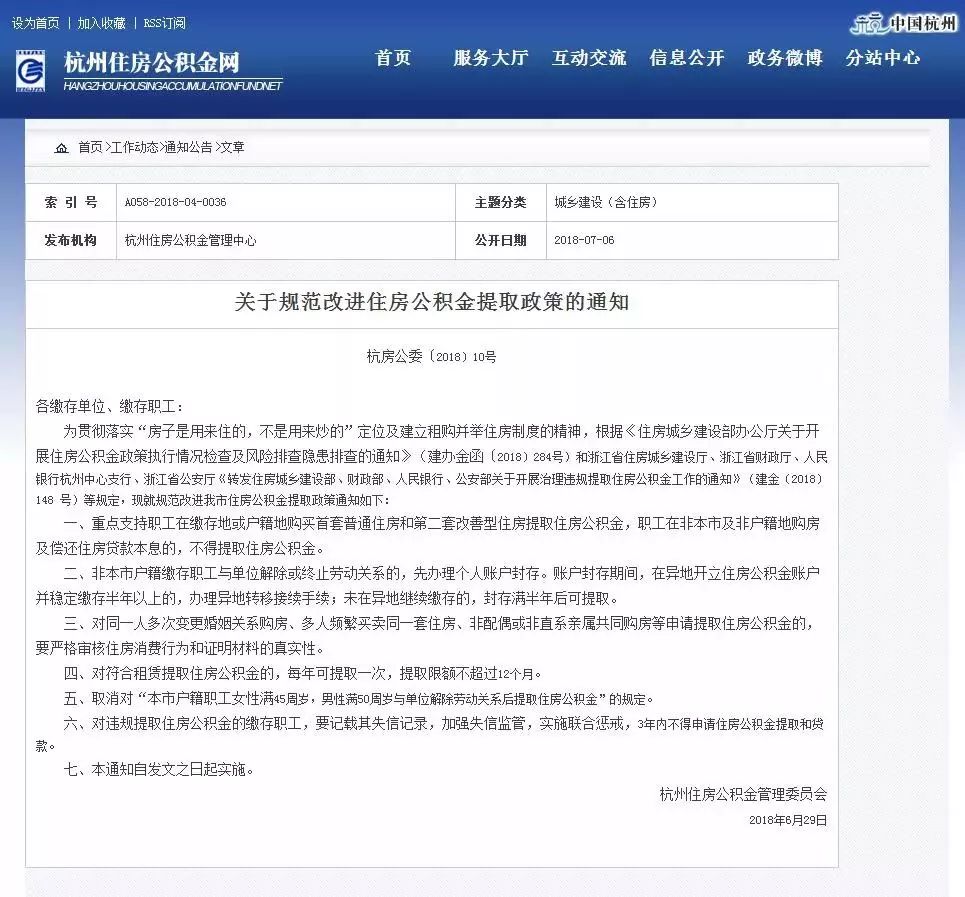Click the paragraph starting 一、重点支持职工
This screenshot has height=897, width=965.
[x=428, y=536]
